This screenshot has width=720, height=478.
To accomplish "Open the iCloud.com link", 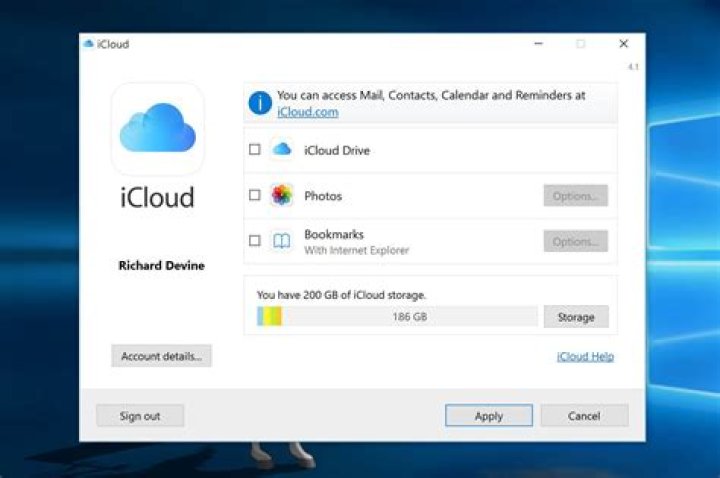I will [308, 112].
